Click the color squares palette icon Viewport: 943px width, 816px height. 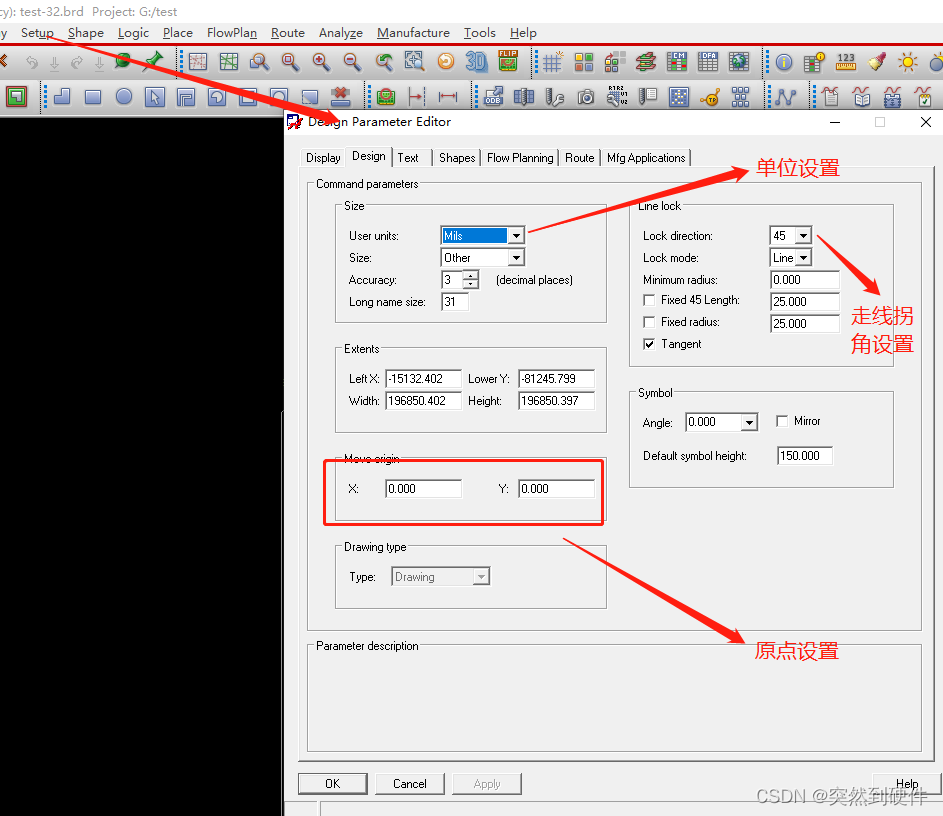(x=583, y=62)
